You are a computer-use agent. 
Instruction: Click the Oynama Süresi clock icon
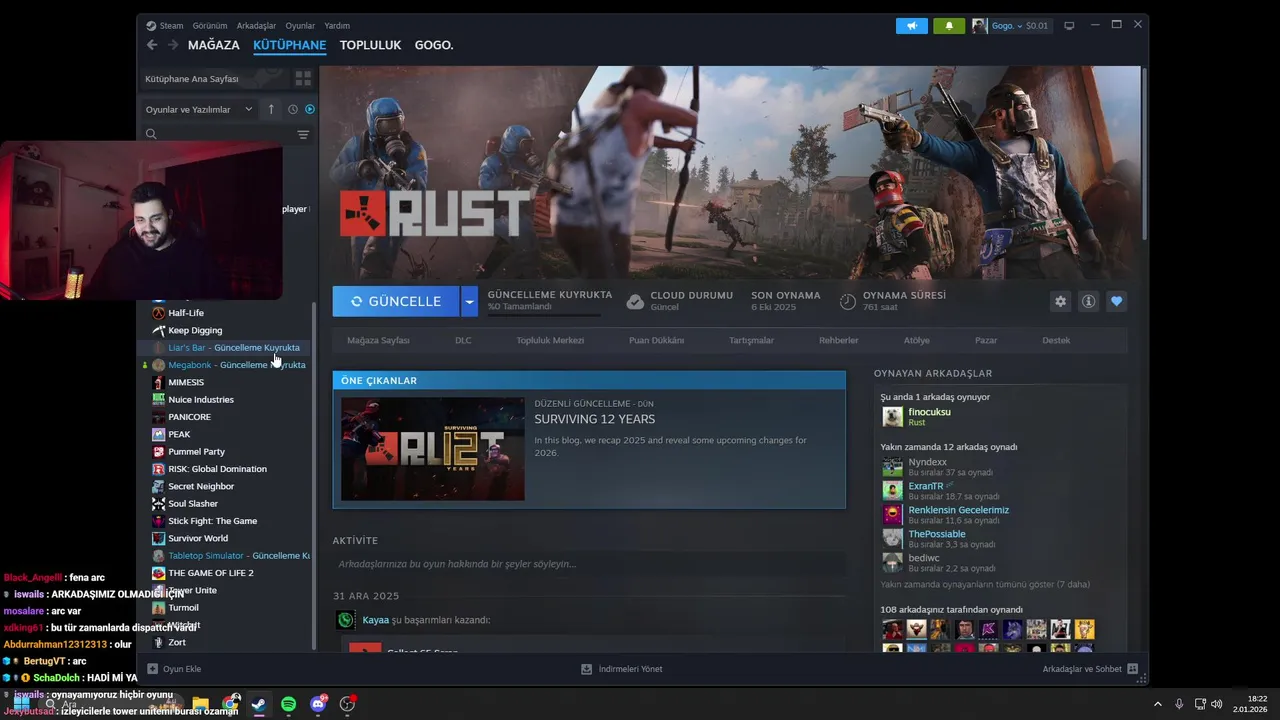coord(847,301)
